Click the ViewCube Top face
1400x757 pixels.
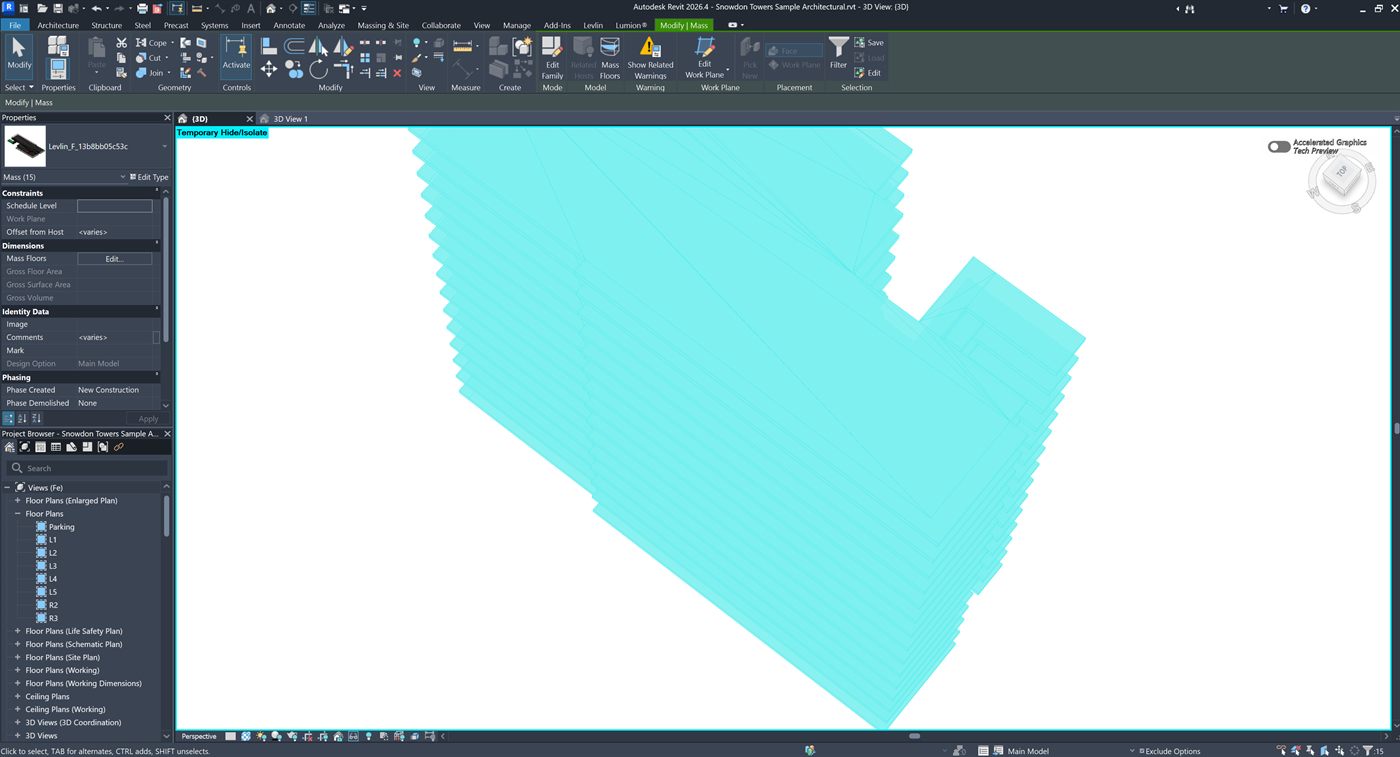pyautogui.click(x=1341, y=172)
